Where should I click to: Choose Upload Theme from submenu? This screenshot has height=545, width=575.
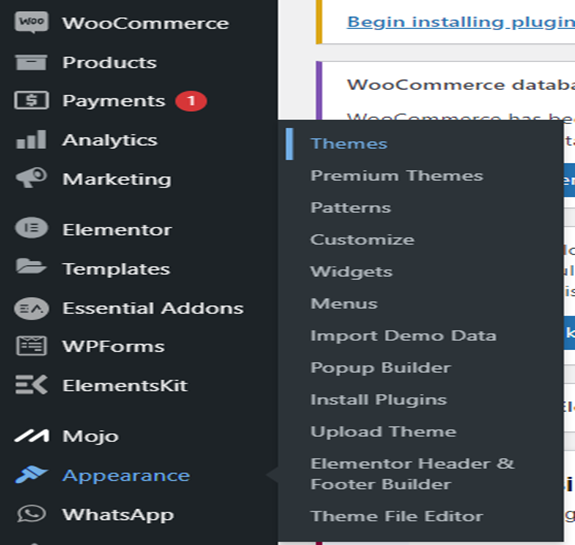[383, 432]
